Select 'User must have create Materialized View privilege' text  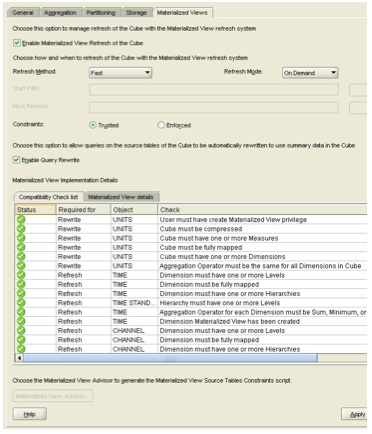click(x=233, y=220)
